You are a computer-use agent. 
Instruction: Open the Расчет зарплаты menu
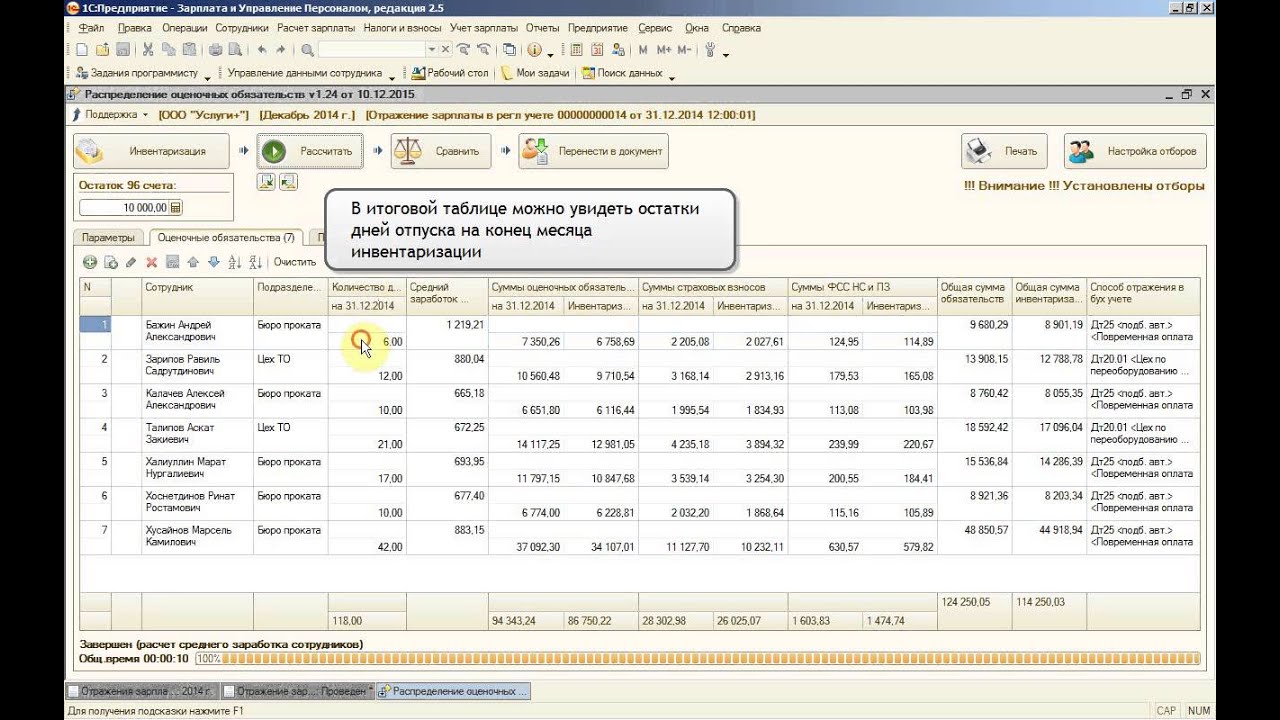pos(315,28)
